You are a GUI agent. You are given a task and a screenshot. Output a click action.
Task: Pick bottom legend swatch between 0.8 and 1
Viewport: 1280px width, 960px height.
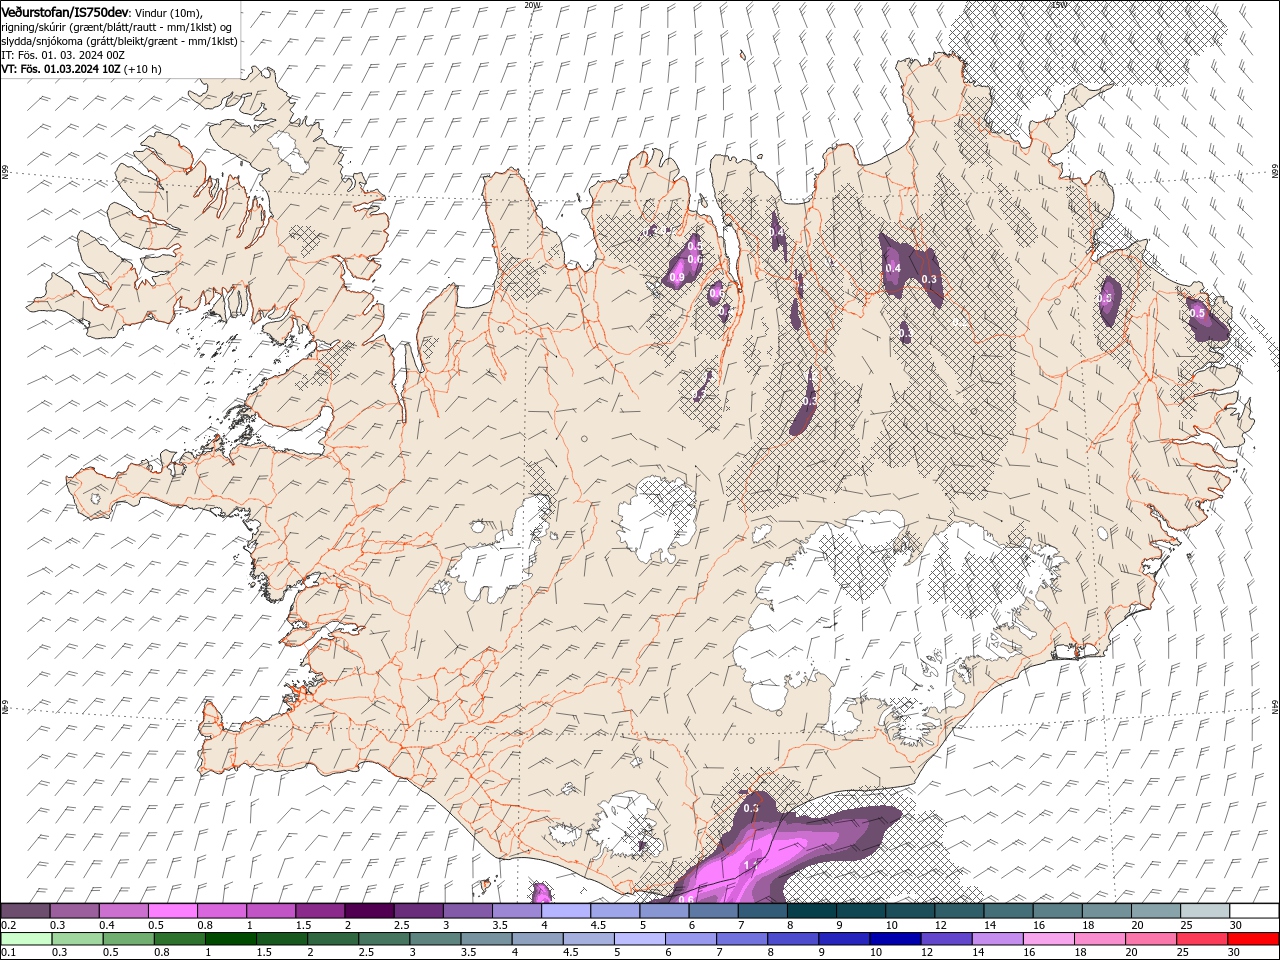(179, 939)
